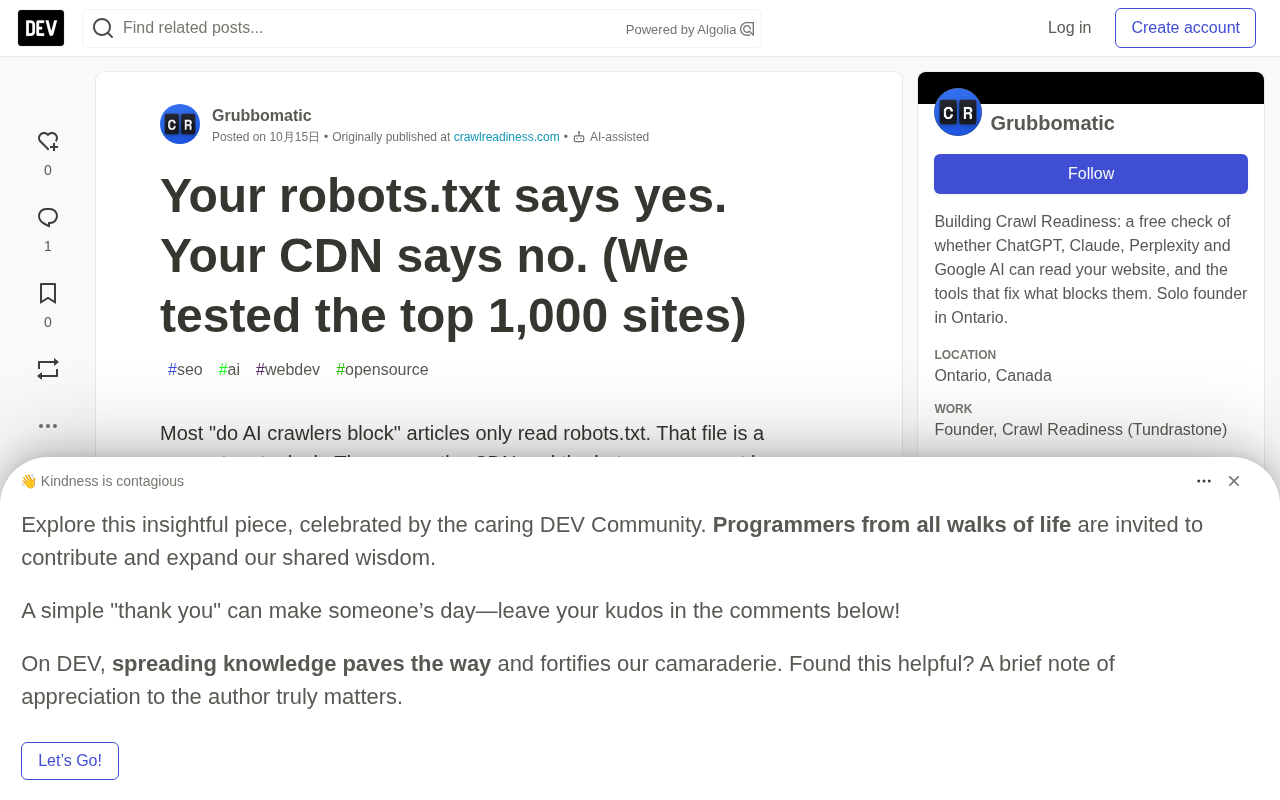1280x800 pixels.
Task: Click 'Founder, Crawl Readiness (Tundrastone)' text
Action: 1080,430
